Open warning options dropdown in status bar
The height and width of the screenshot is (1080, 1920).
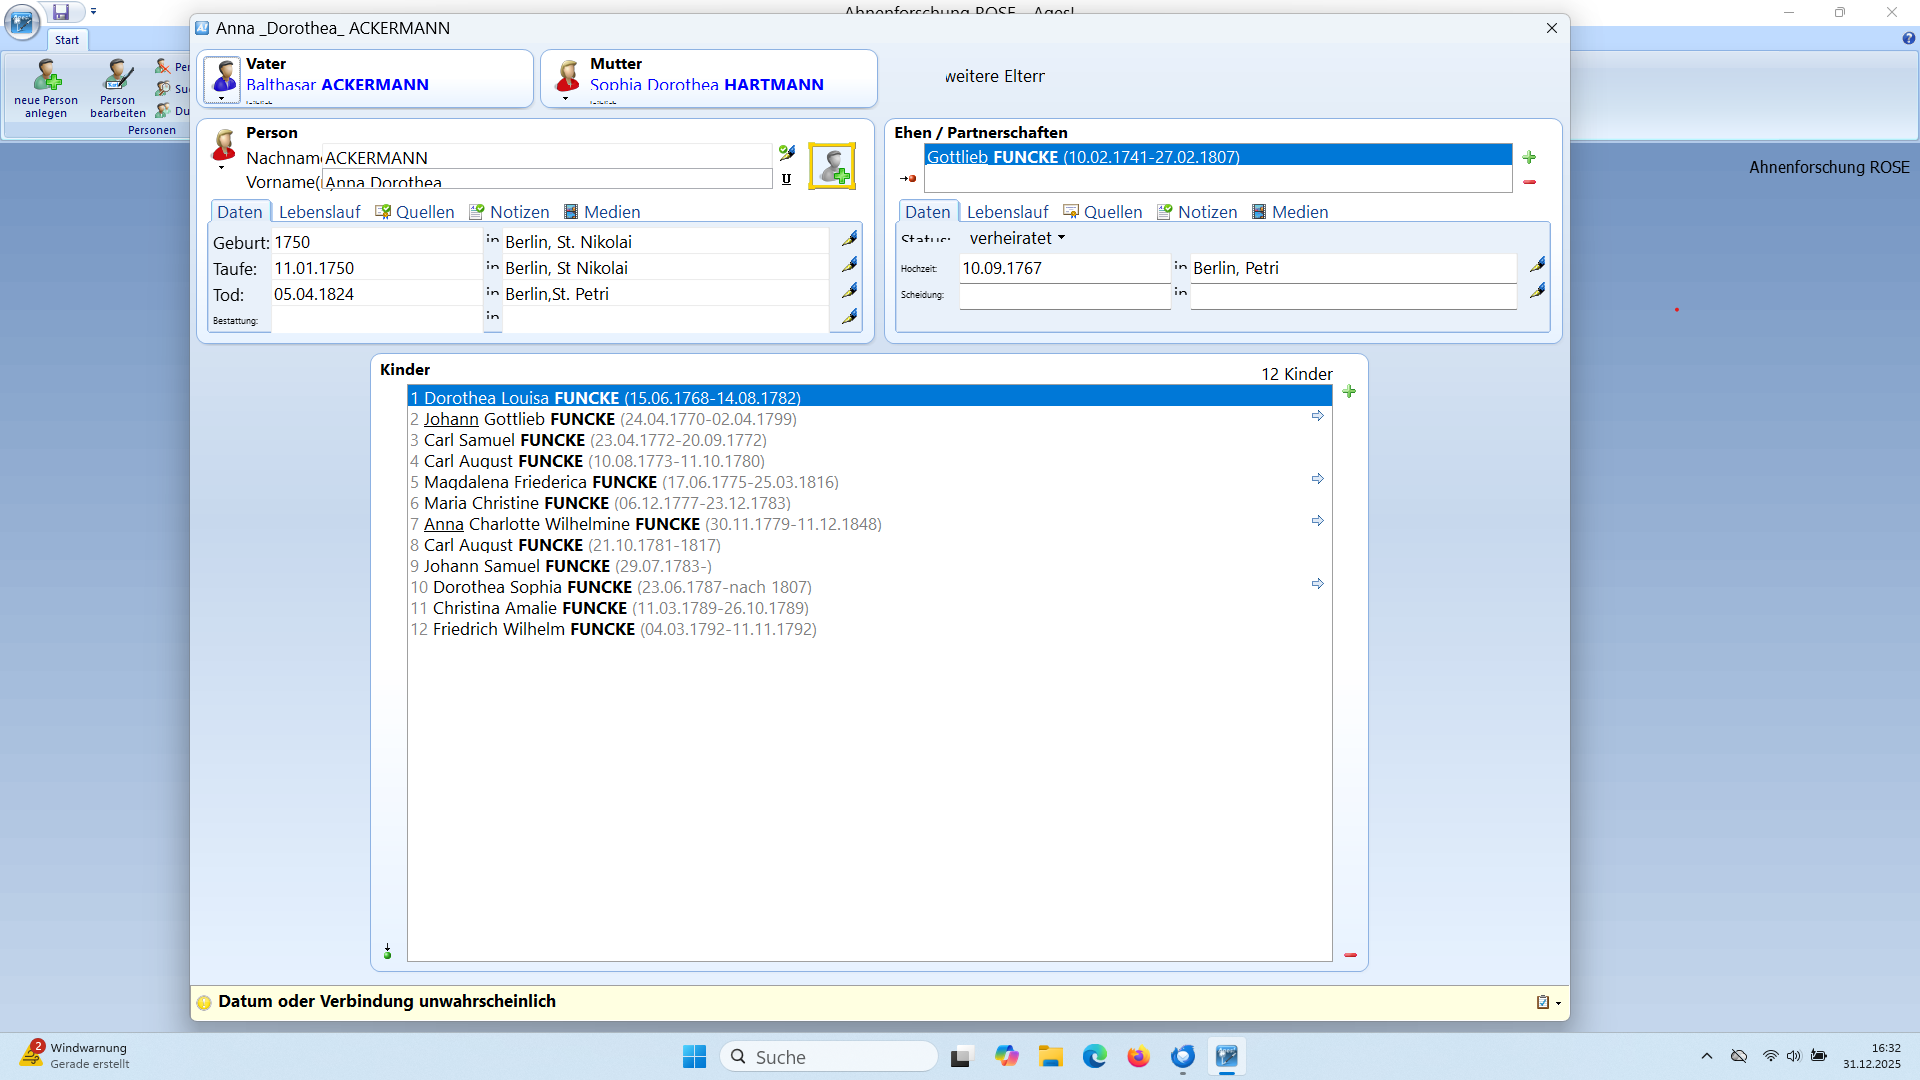pos(1558,1003)
